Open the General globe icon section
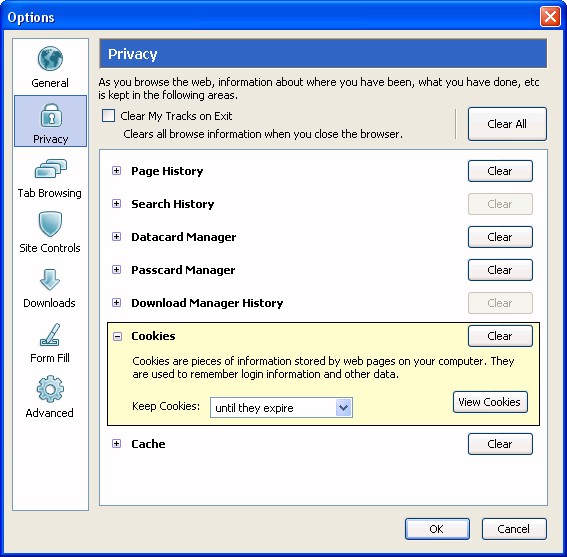567x557 pixels. click(50, 59)
